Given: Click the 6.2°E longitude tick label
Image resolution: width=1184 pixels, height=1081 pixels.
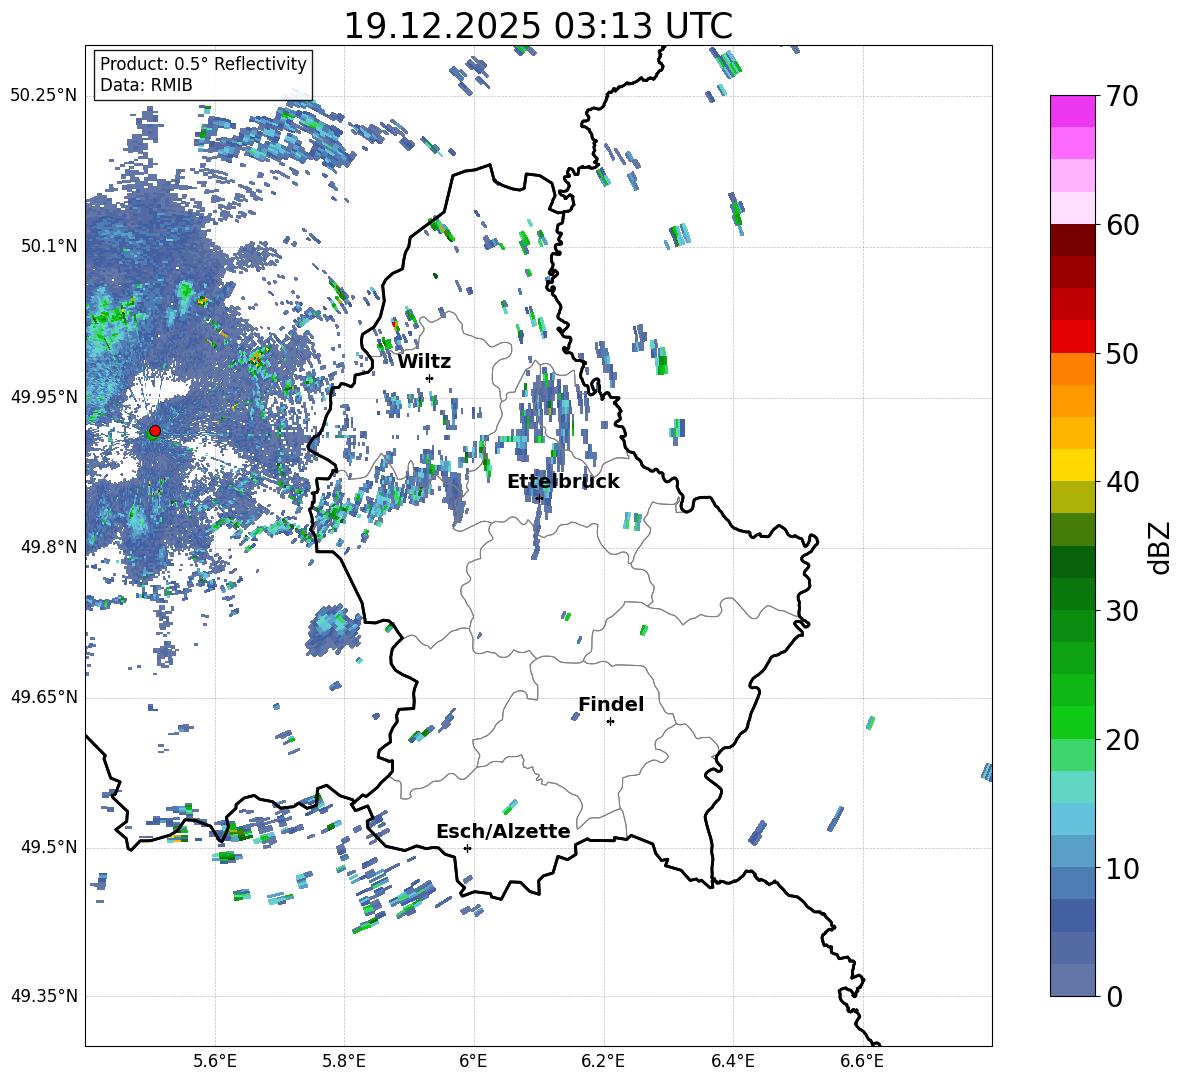Looking at the screenshot, I should (x=603, y=1060).
